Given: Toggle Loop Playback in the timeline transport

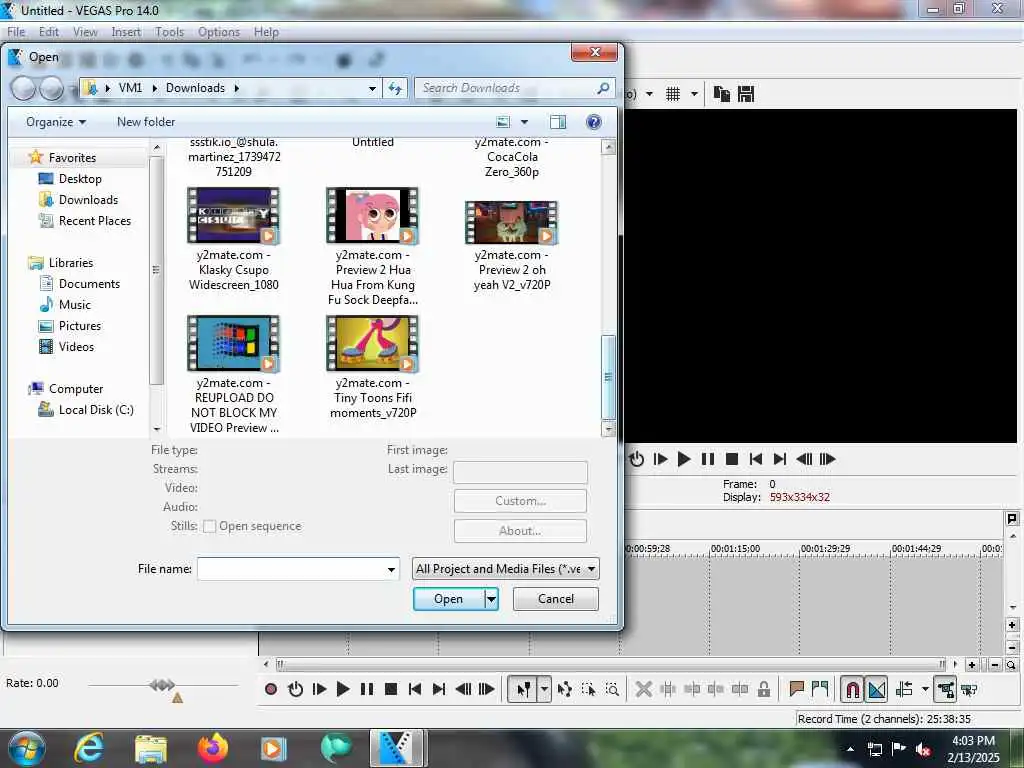Looking at the screenshot, I should point(295,689).
